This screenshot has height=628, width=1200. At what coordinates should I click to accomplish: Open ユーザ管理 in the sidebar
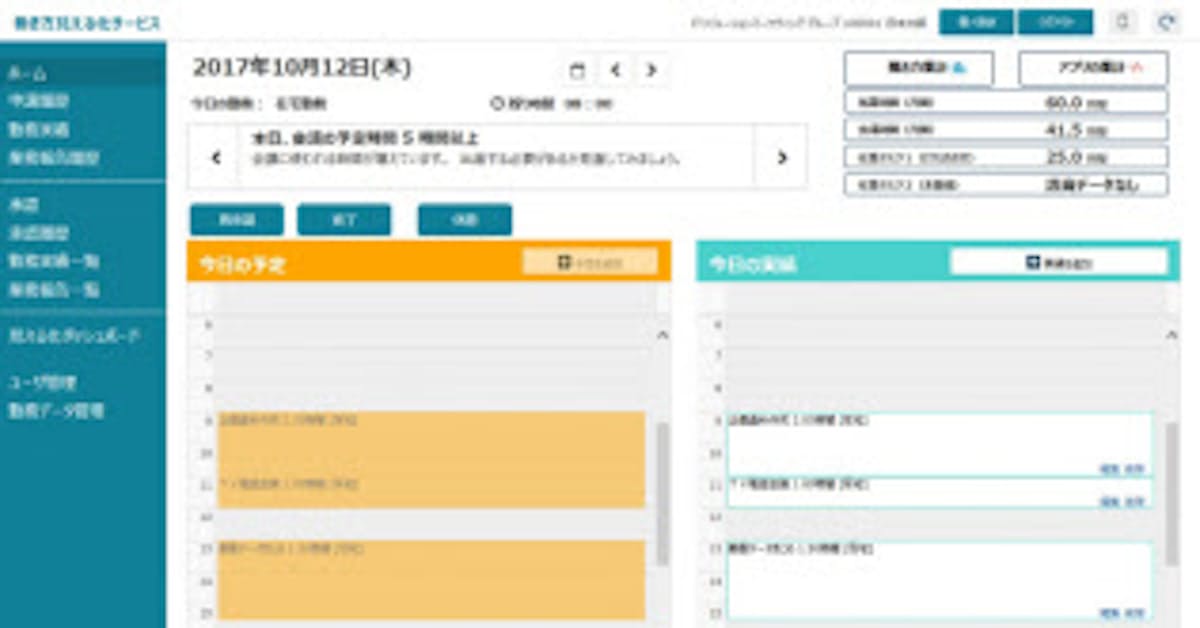point(42,382)
